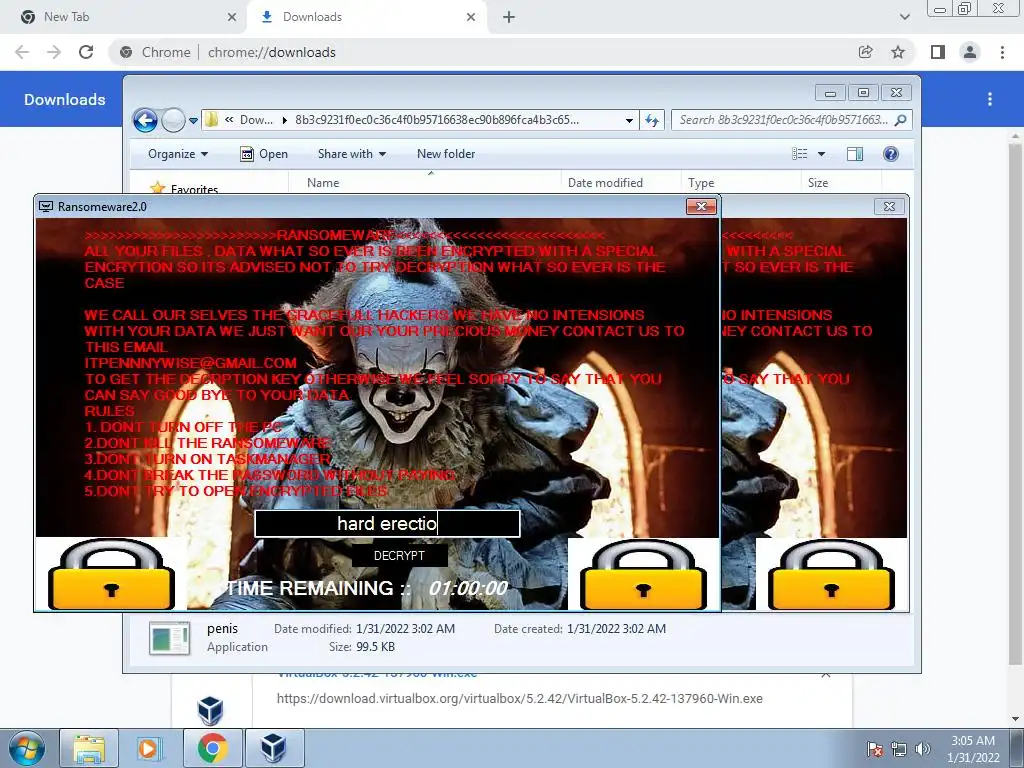
Task: Click volume speaker tray icon
Action: point(923,749)
